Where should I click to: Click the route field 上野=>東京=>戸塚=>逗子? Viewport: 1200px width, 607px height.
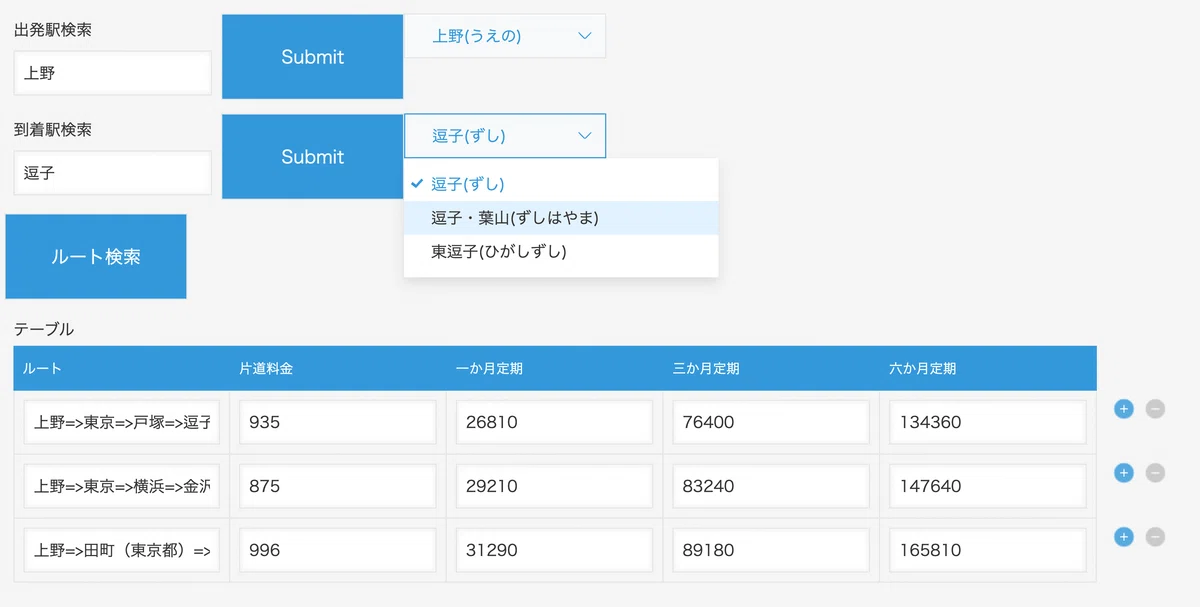coord(122,422)
